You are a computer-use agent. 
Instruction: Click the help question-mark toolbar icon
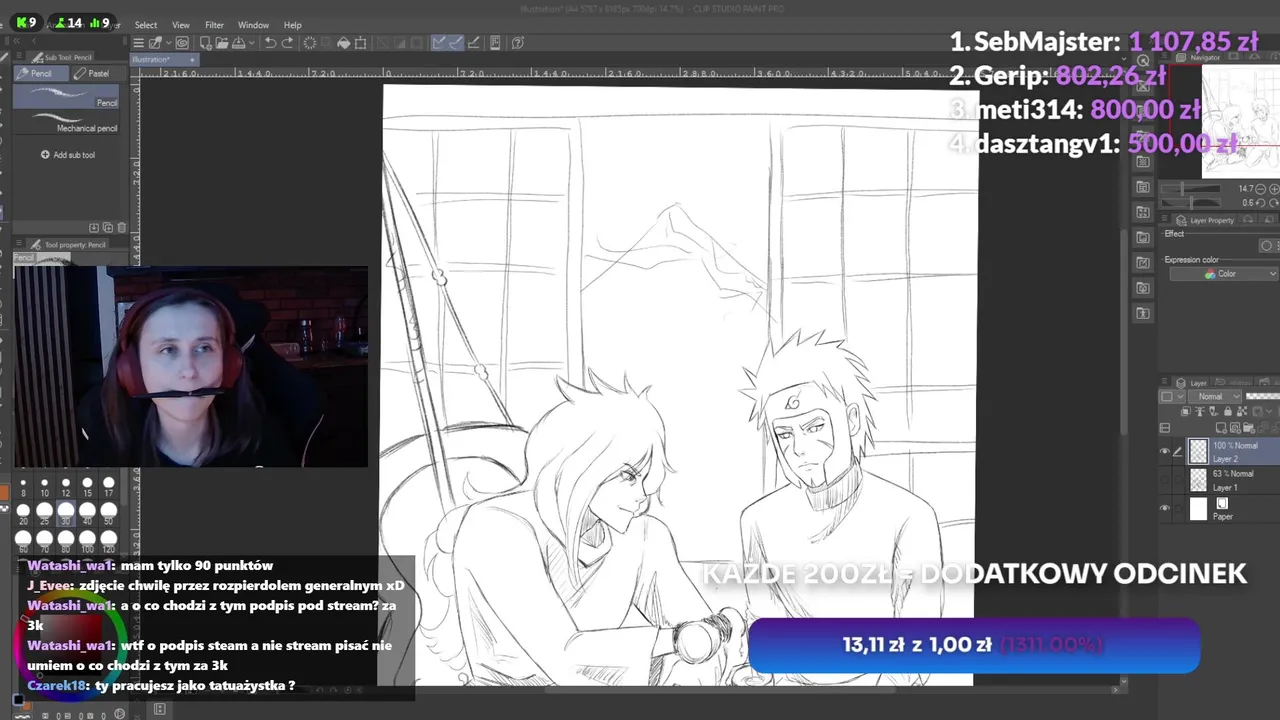517,42
